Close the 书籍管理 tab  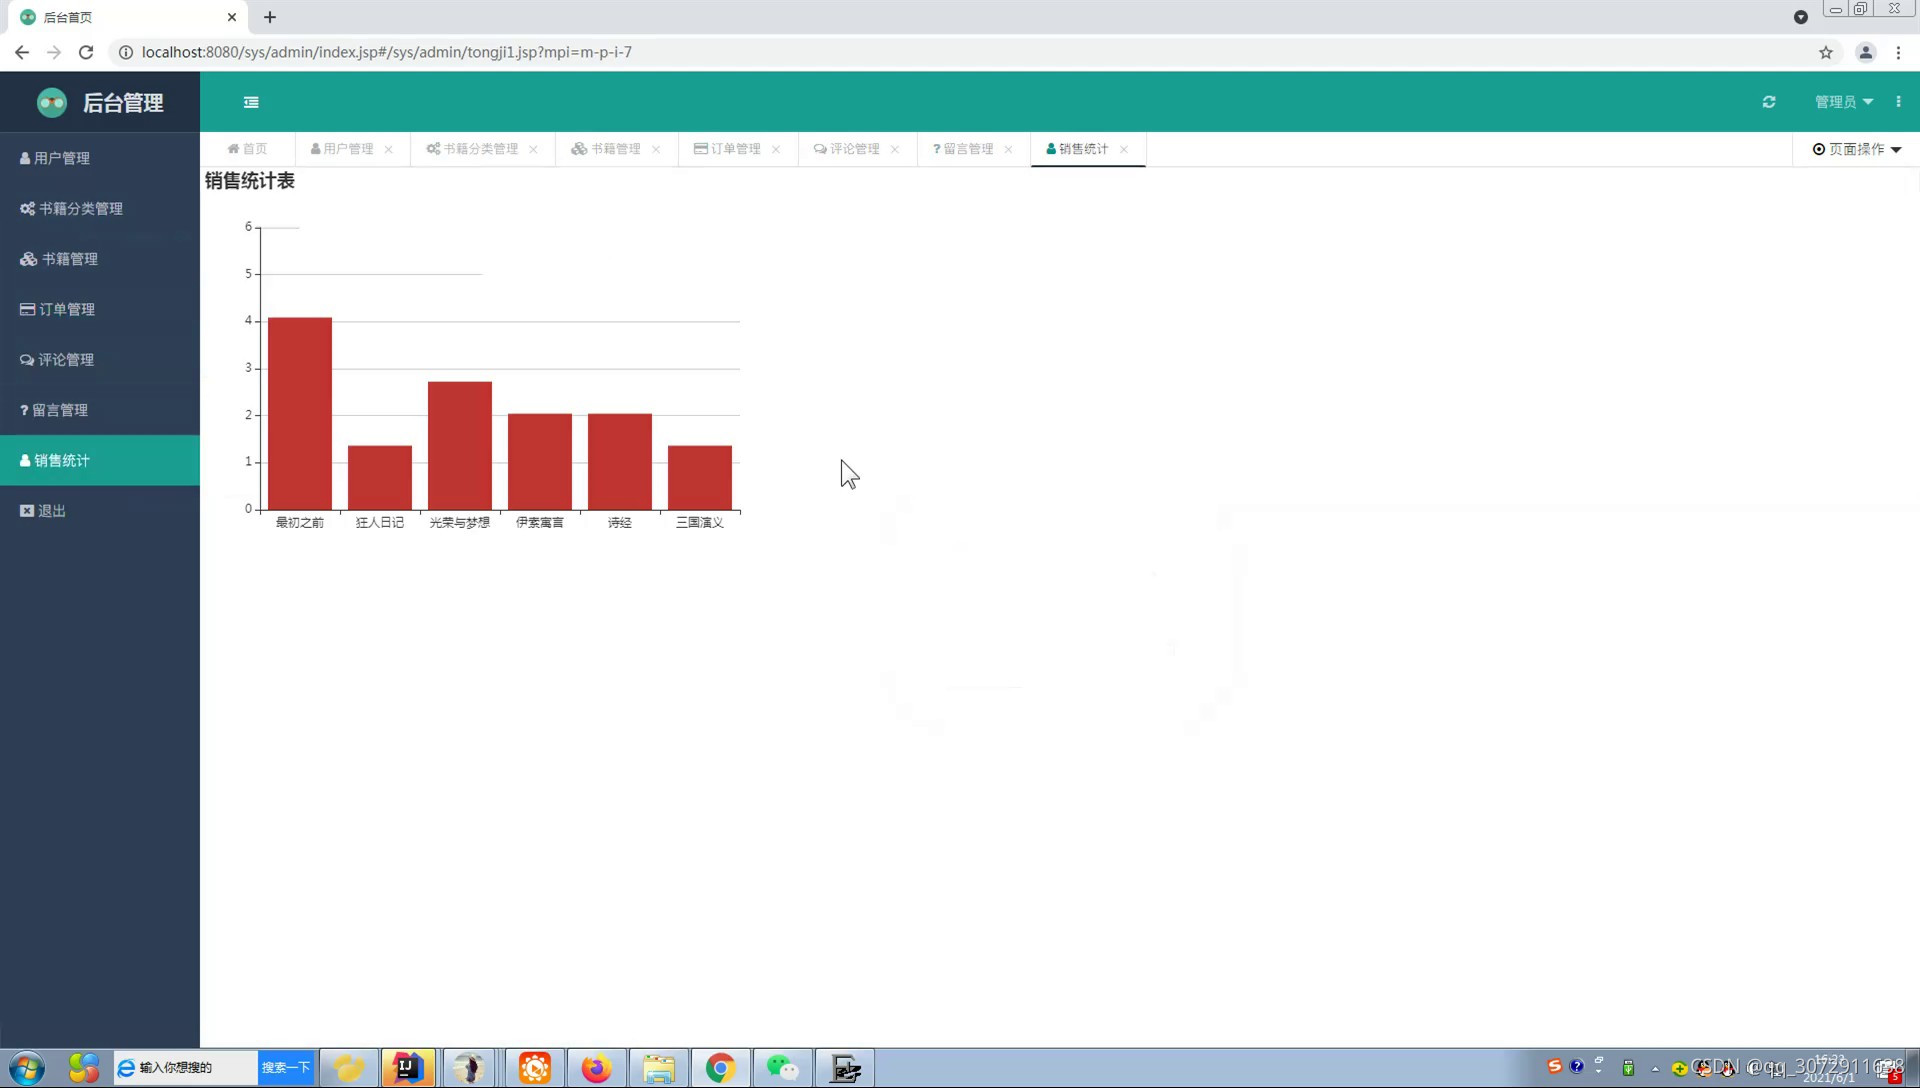[x=656, y=150]
